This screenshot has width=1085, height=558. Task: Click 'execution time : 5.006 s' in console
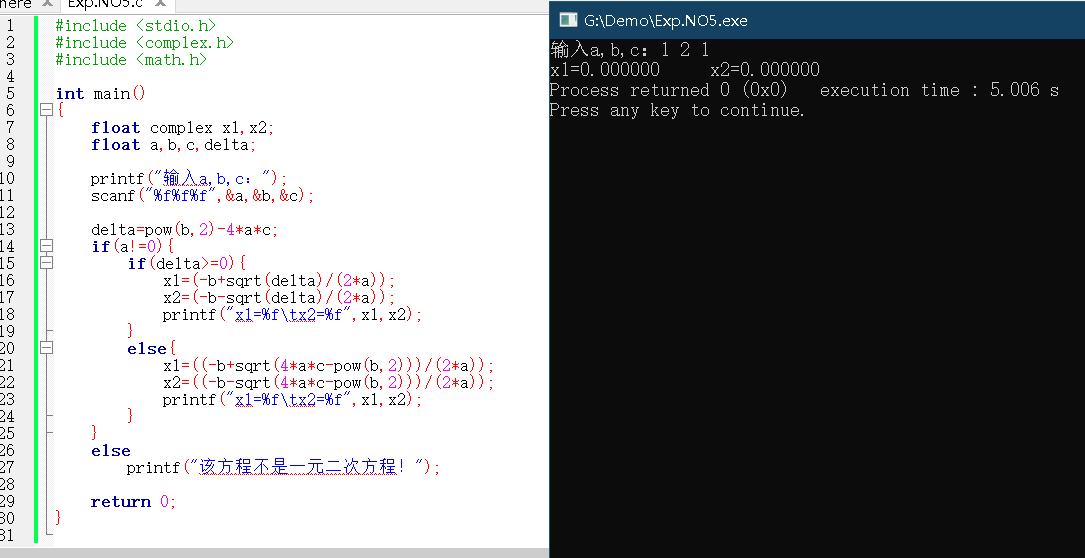(939, 90)
